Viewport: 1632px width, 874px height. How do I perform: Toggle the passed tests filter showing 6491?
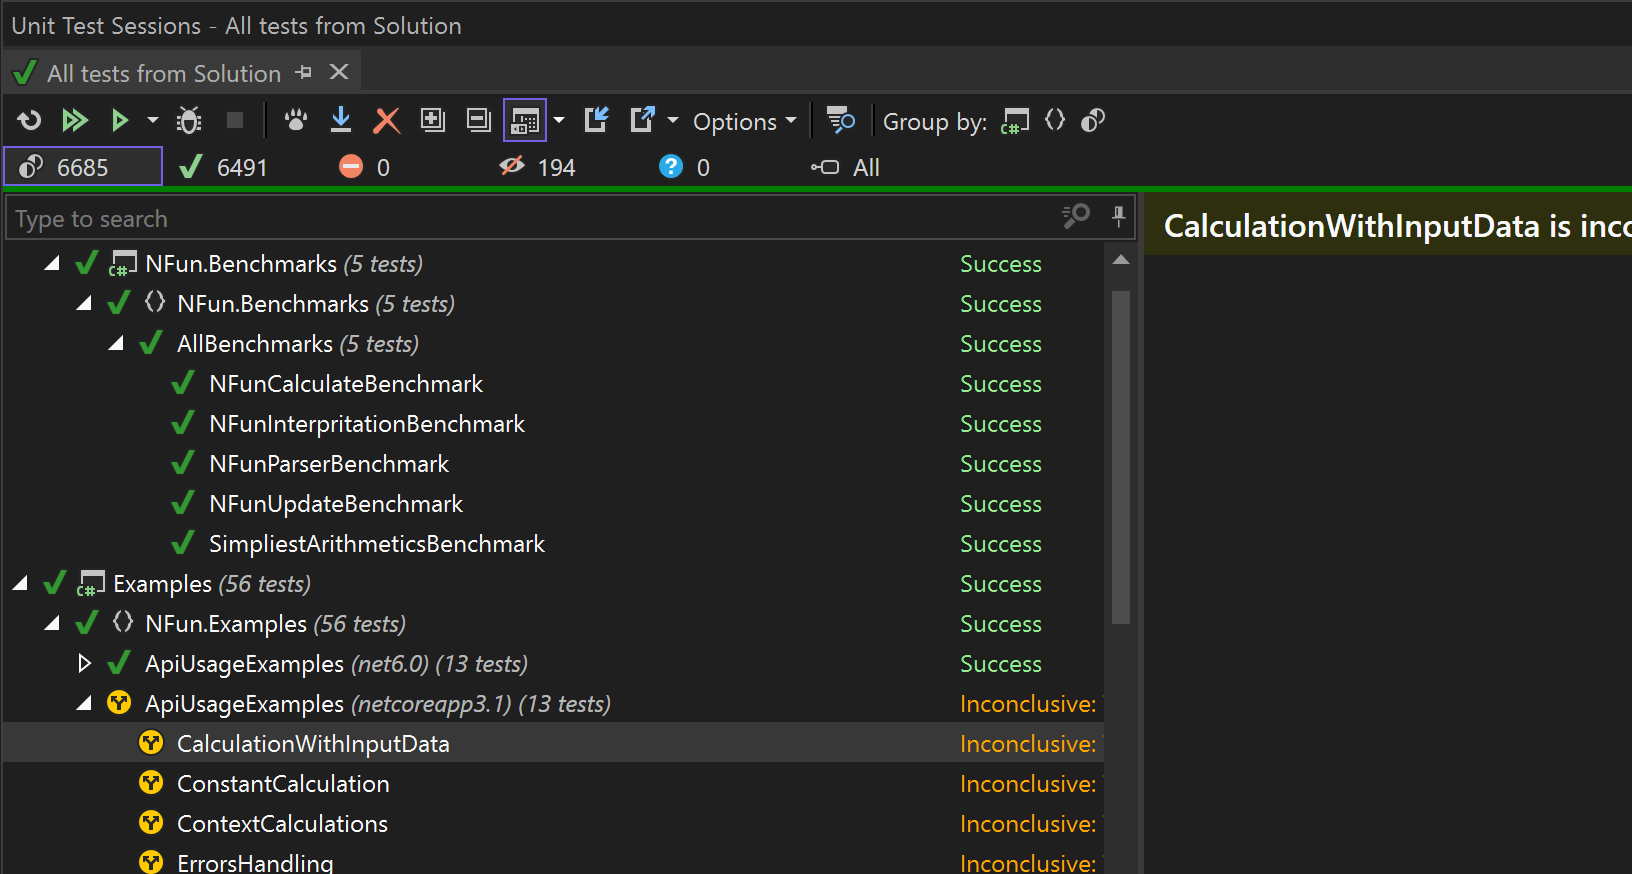tap(224, 167)
